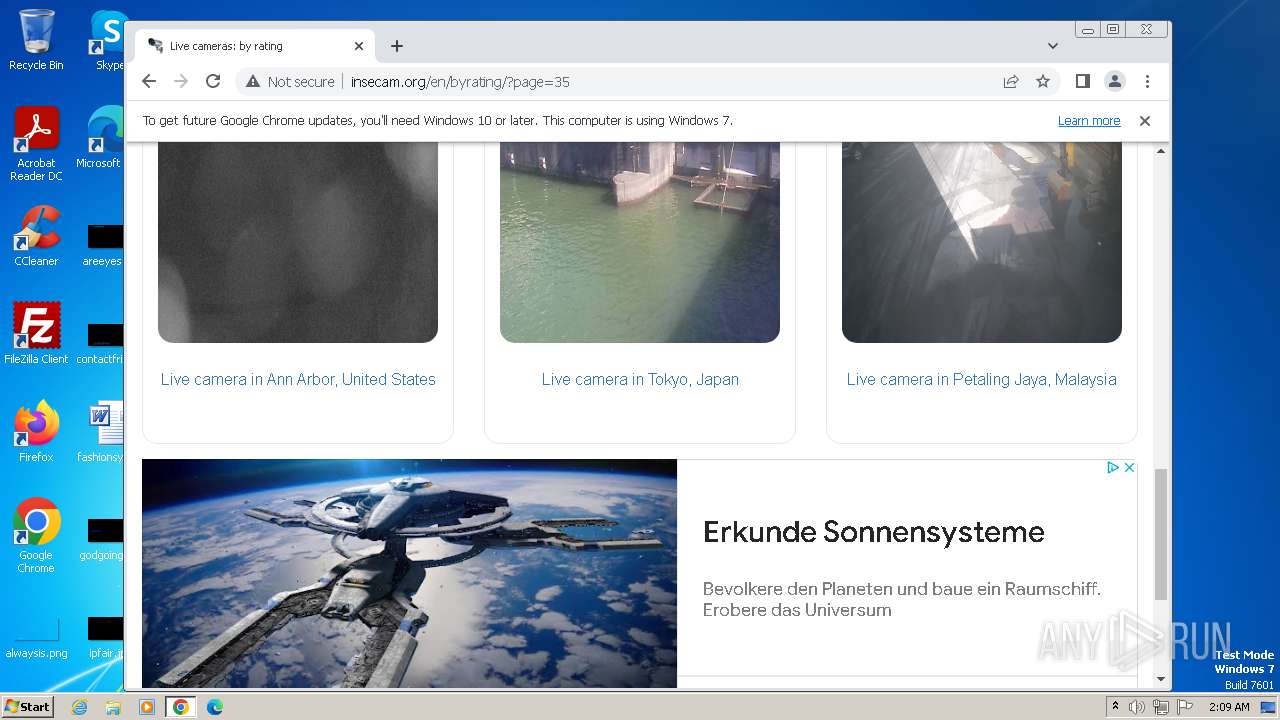Launch FileZilla Client from the desktop
Viewport: 1280px width, 720px height.
coord(36,333)
